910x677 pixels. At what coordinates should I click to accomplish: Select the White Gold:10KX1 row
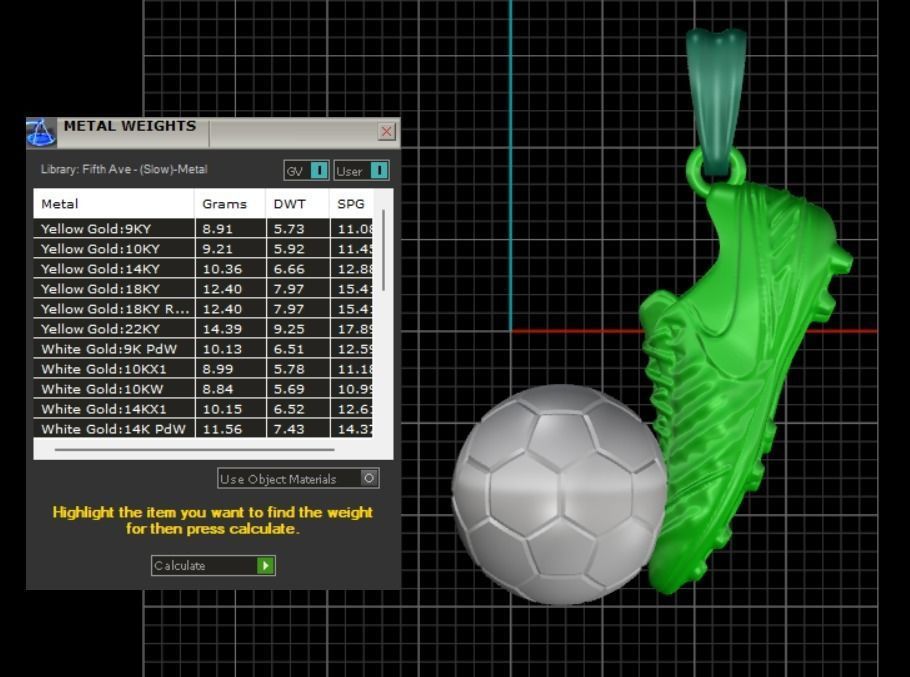pyautogui.click(x=203, y=369)
